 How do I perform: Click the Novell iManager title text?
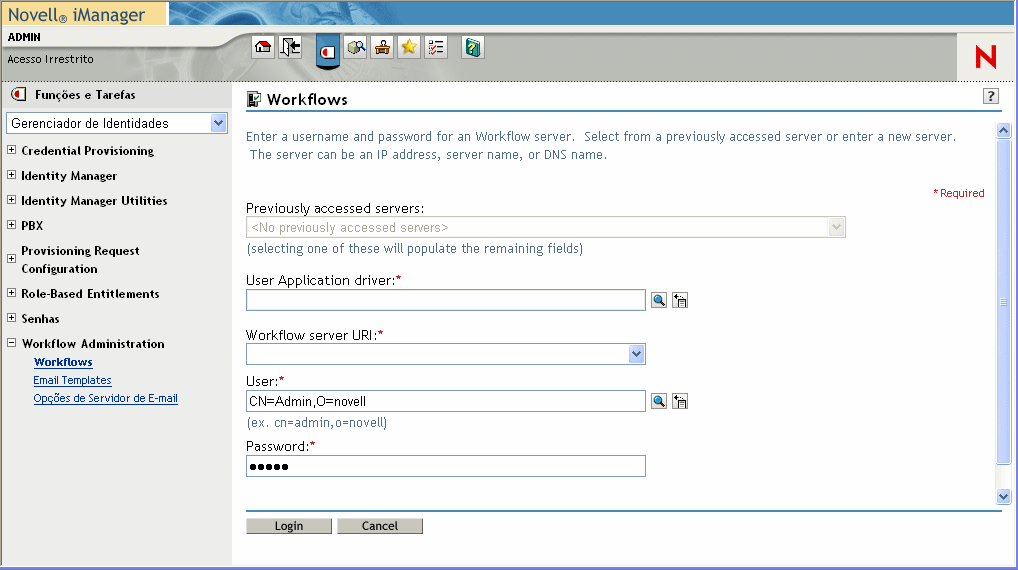[x=77, y=14]
